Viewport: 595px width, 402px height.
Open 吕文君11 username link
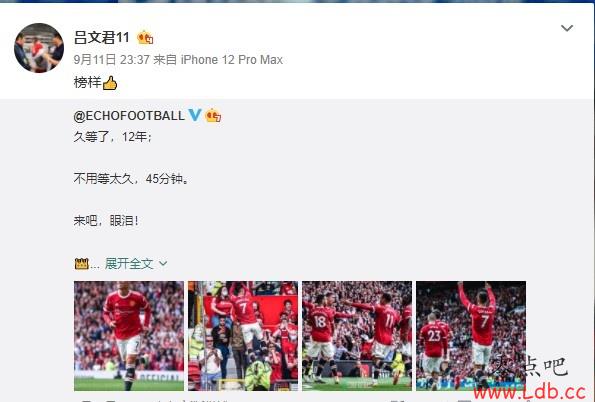[x=102, y=38]
